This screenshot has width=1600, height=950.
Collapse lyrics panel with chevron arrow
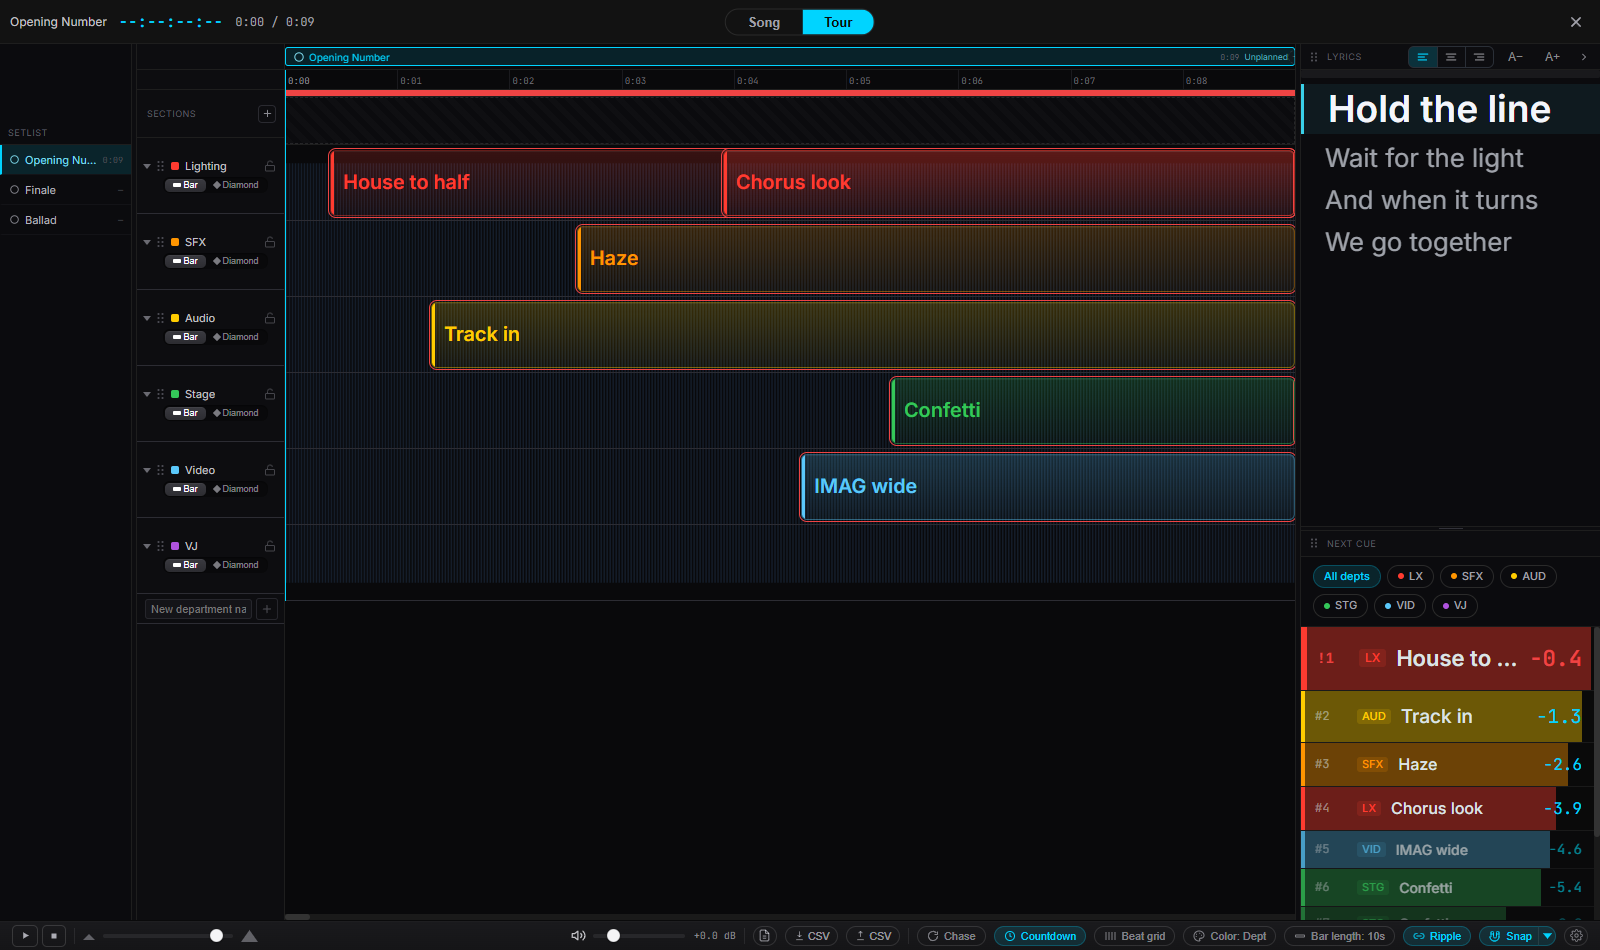click(1584, 57)
